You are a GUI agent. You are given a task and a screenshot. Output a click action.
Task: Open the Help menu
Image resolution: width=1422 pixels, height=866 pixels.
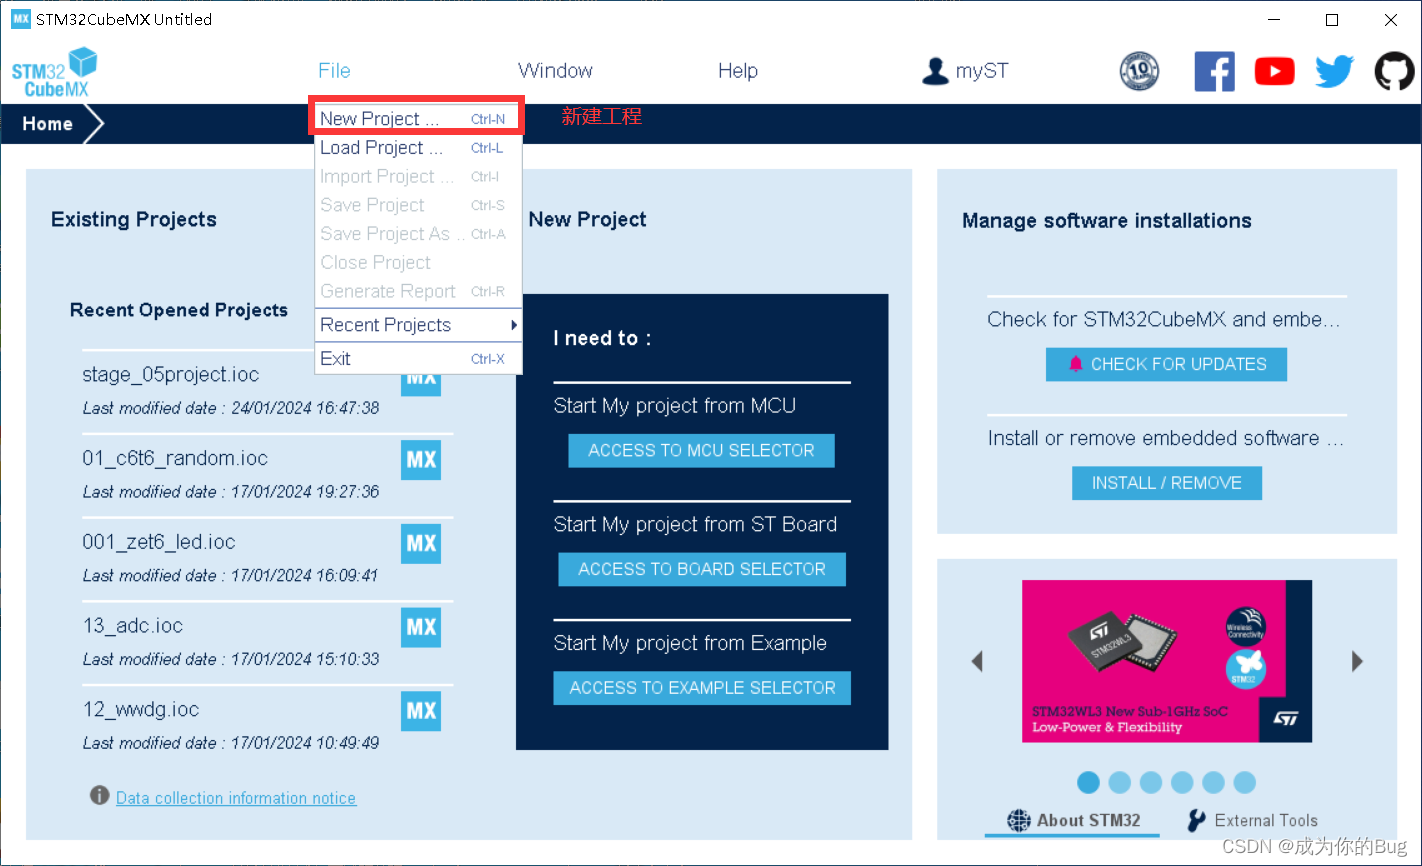[x=738, y=71]
